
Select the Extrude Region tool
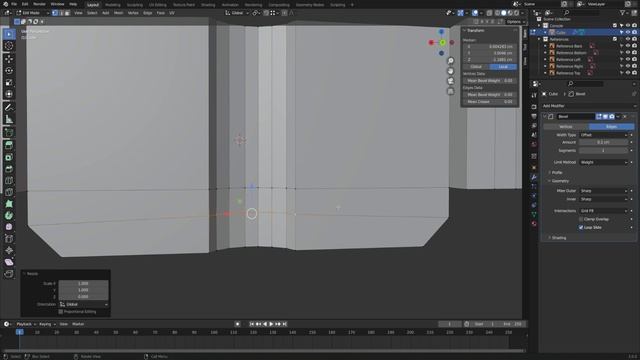[9, 145]
